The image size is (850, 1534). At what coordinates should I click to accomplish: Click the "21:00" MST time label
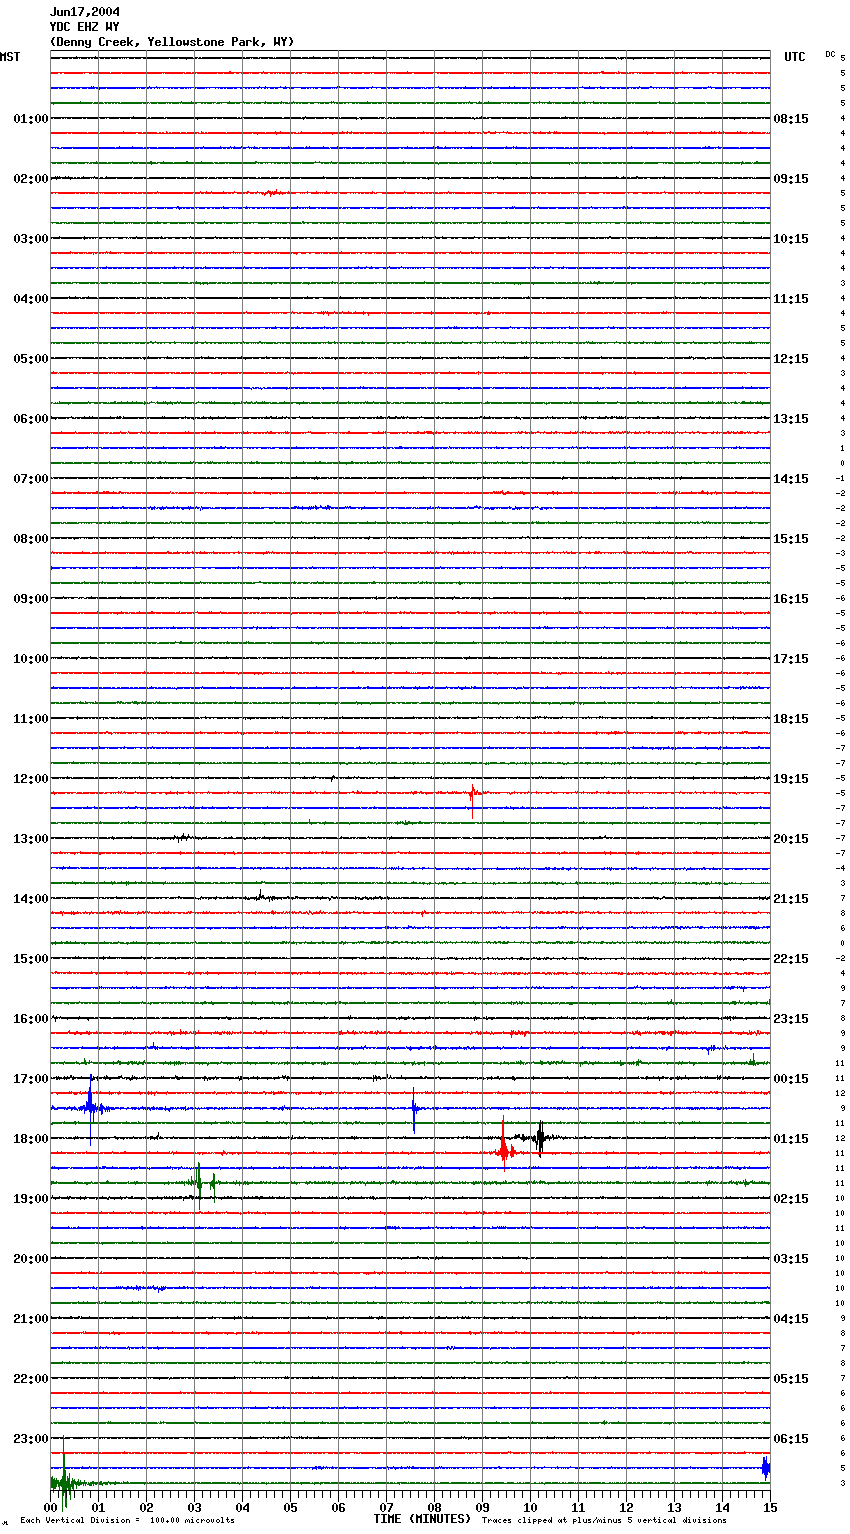tap(31, 1319)
